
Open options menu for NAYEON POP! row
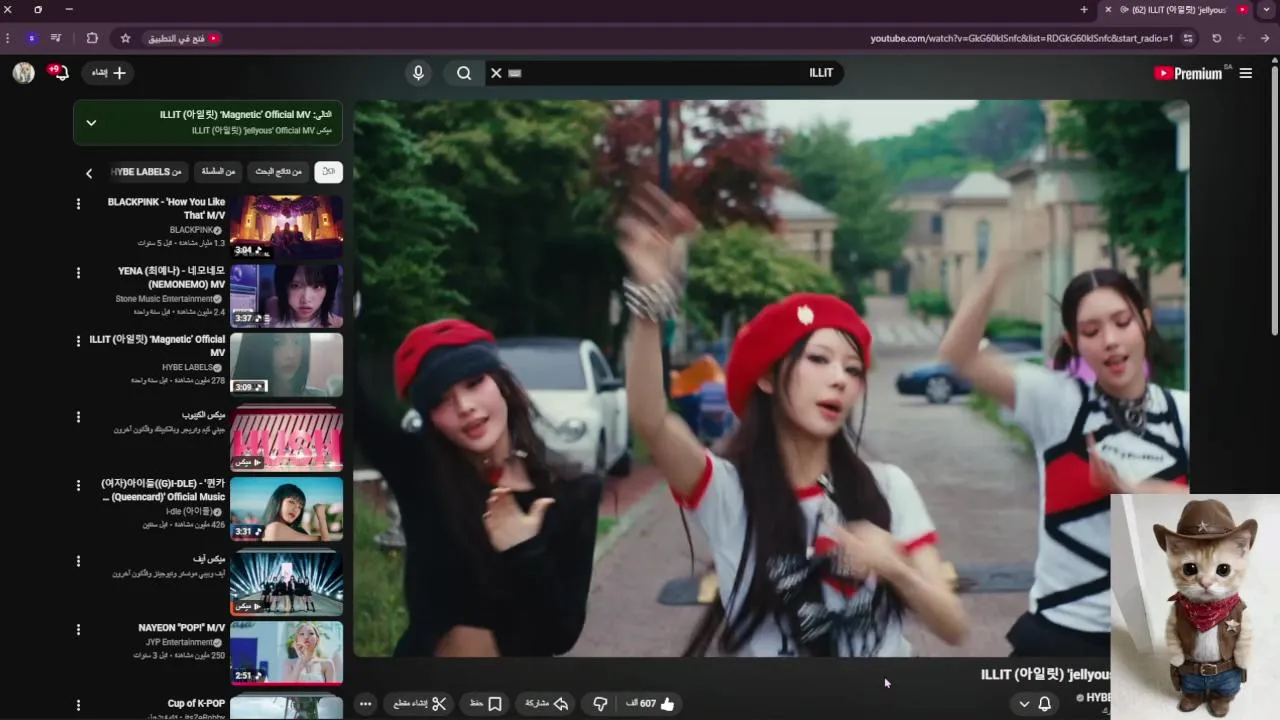78,630
